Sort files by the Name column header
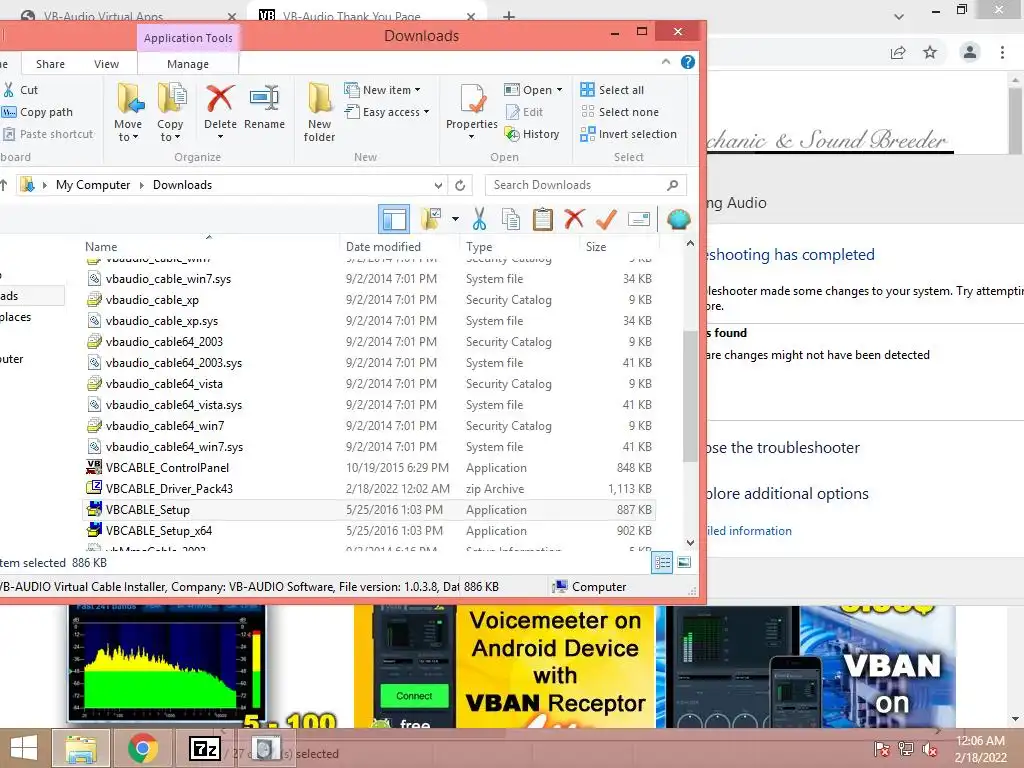Screen dimensions: 1024x768 tap(101, 247)
